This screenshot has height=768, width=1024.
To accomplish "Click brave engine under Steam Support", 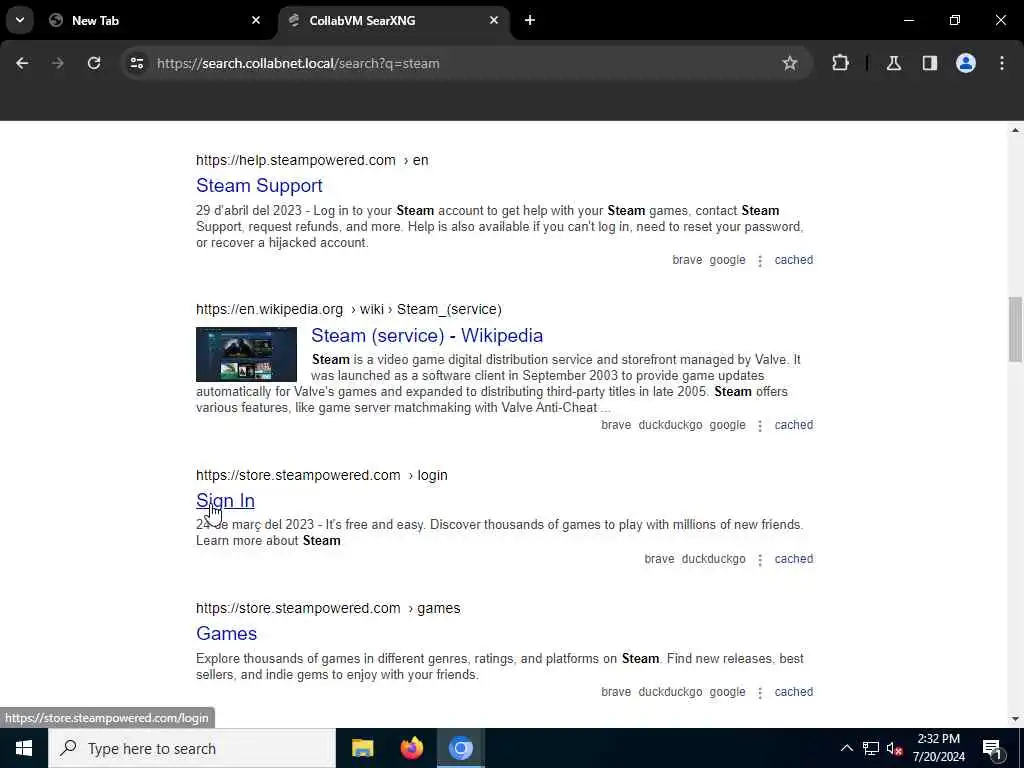I will click(687, 260).
